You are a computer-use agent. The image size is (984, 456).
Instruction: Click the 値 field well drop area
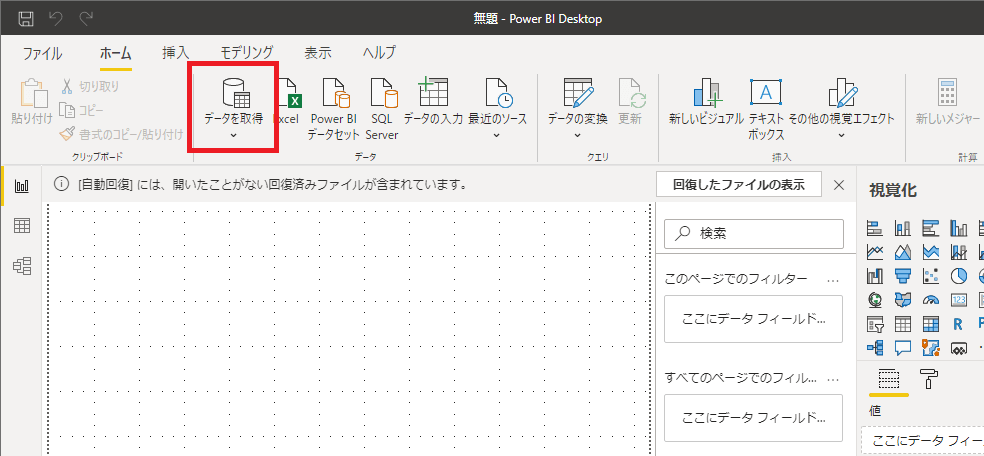tap(922, 439)
